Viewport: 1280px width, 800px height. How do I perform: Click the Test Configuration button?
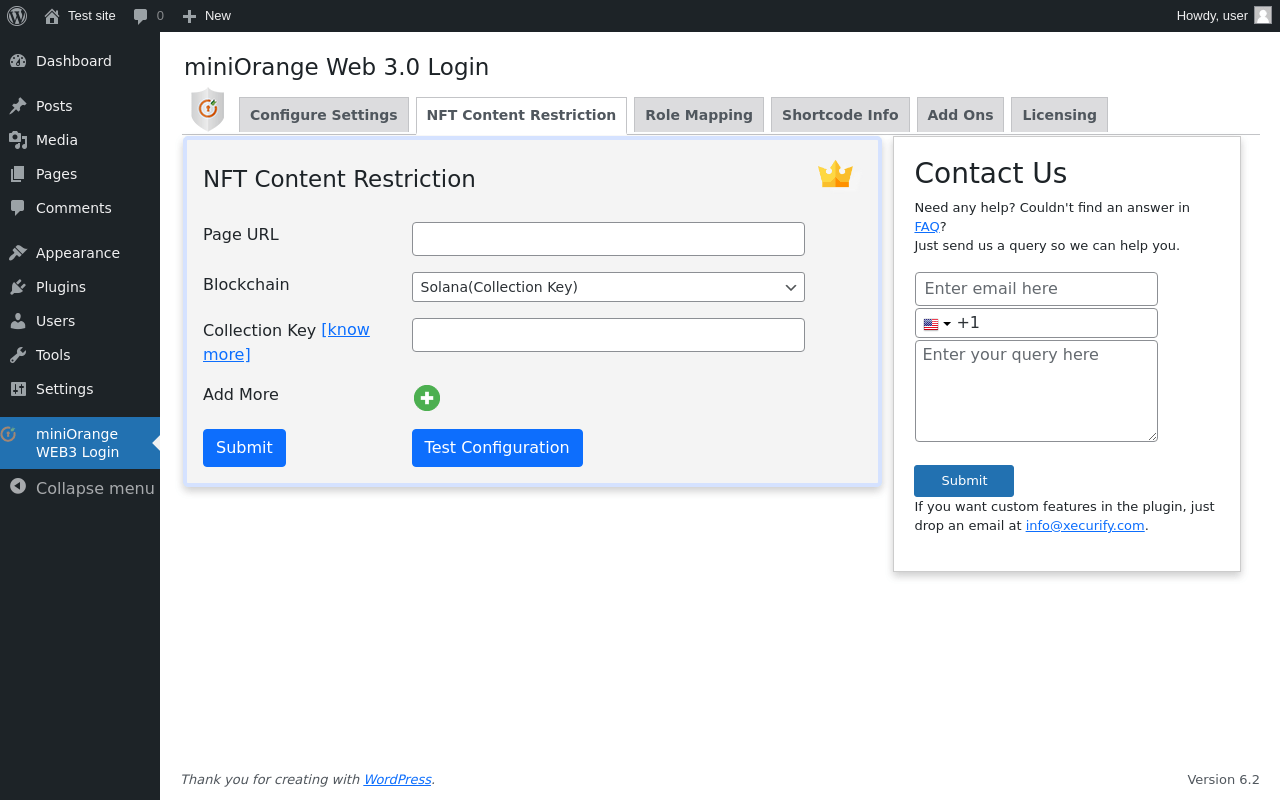(497, 448)
